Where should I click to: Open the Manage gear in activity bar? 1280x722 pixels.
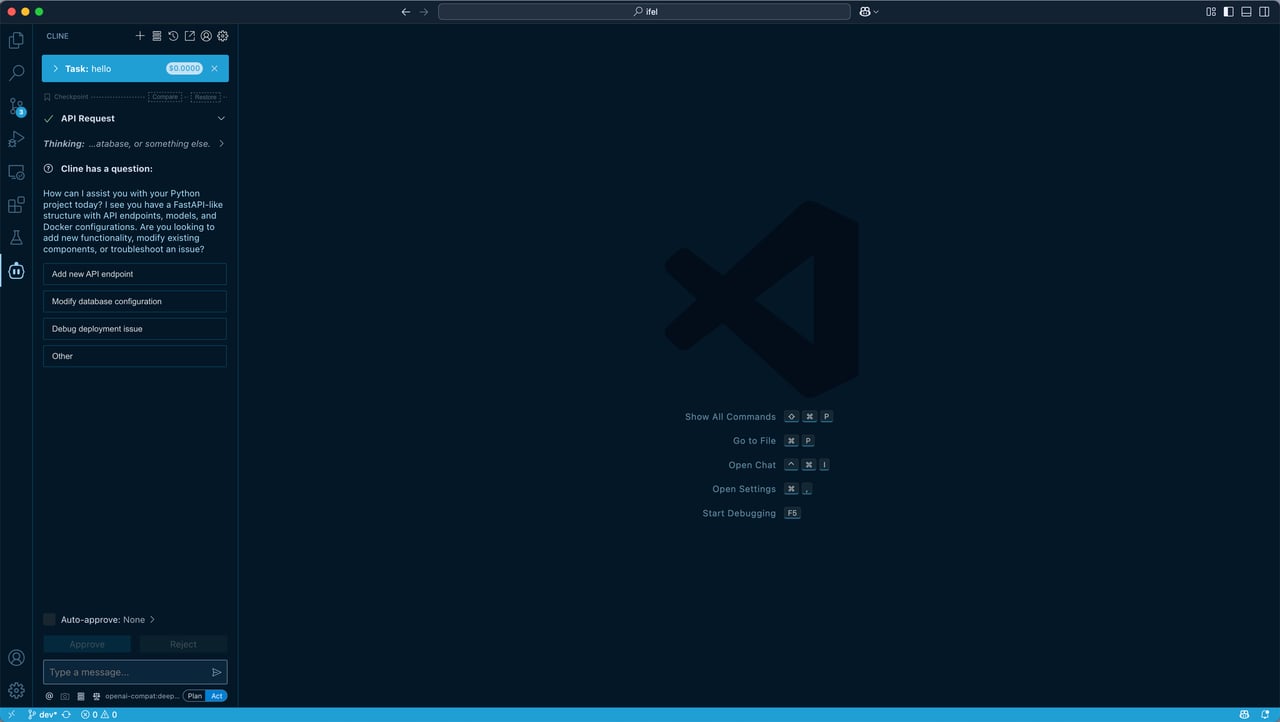(16, 690)
